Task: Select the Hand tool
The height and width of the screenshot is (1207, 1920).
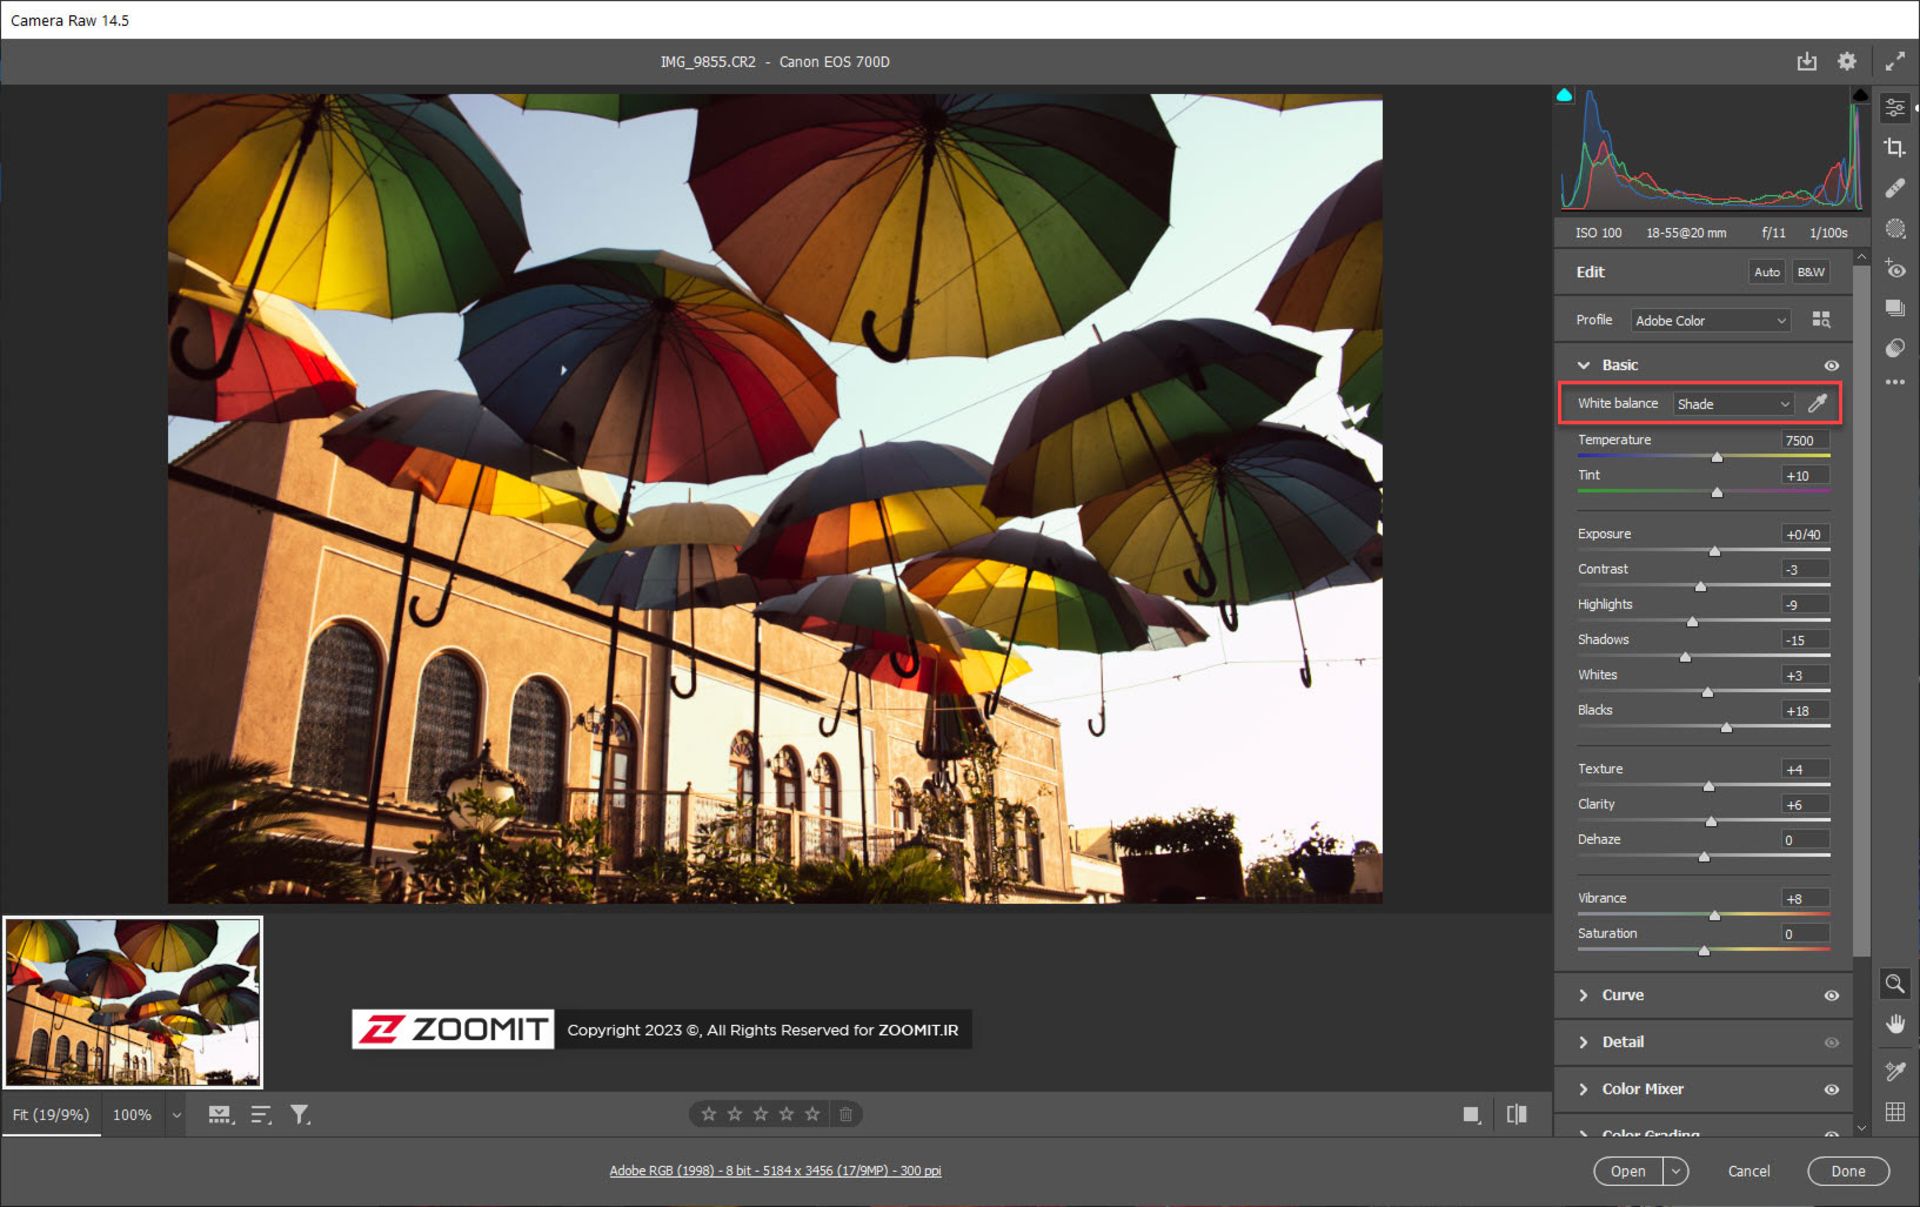Action: (1894, 1023)
